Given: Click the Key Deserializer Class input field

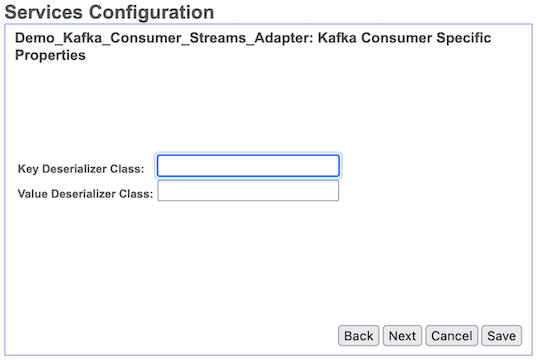Looking at the screenshot, I should 248,166.
